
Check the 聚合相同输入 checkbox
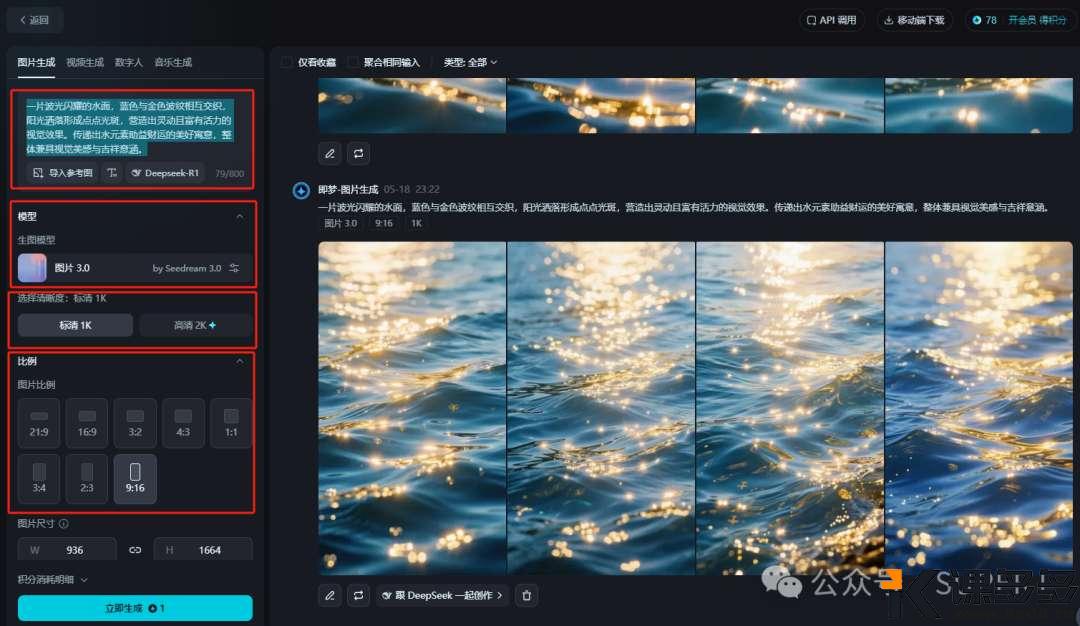[x=353, y=62]
